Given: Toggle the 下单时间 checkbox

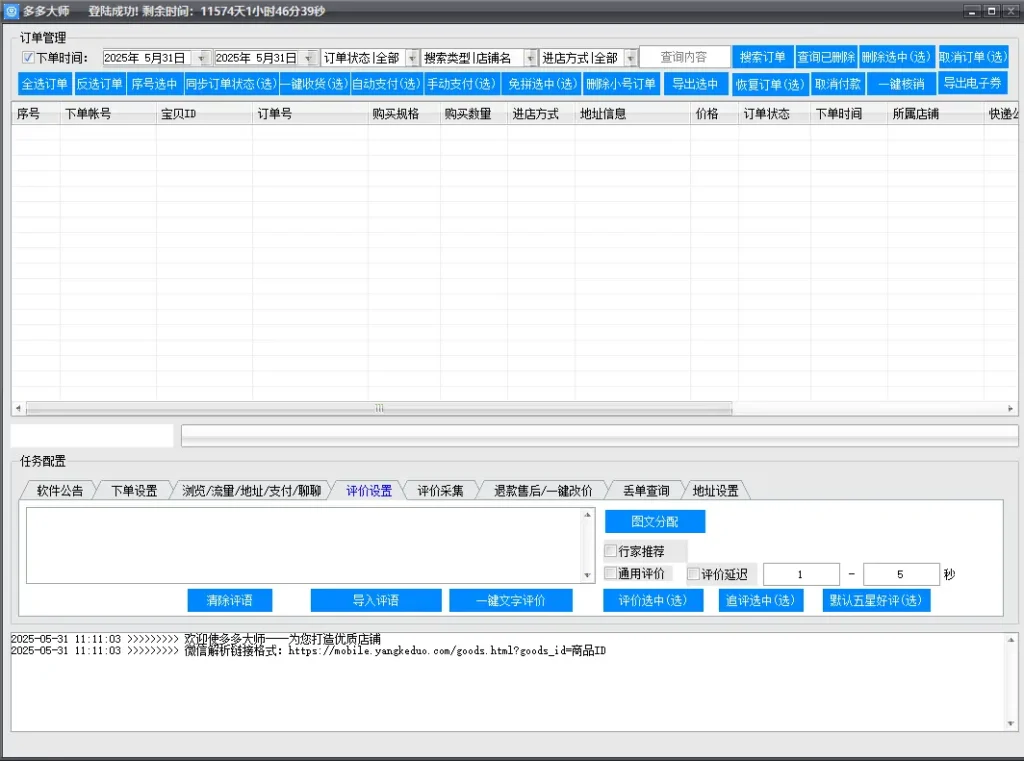Looking at the screenshot, I should pos(28,57).
